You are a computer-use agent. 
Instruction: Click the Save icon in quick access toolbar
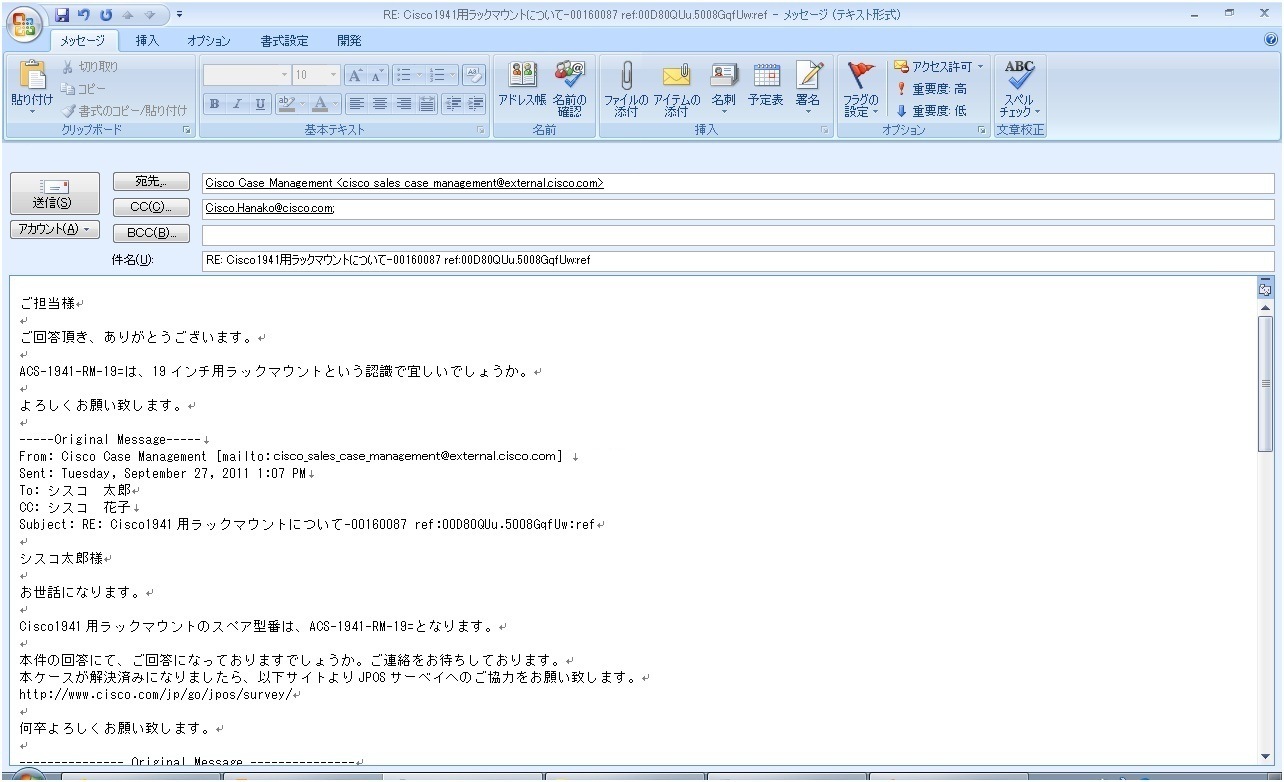coord(62,15)
